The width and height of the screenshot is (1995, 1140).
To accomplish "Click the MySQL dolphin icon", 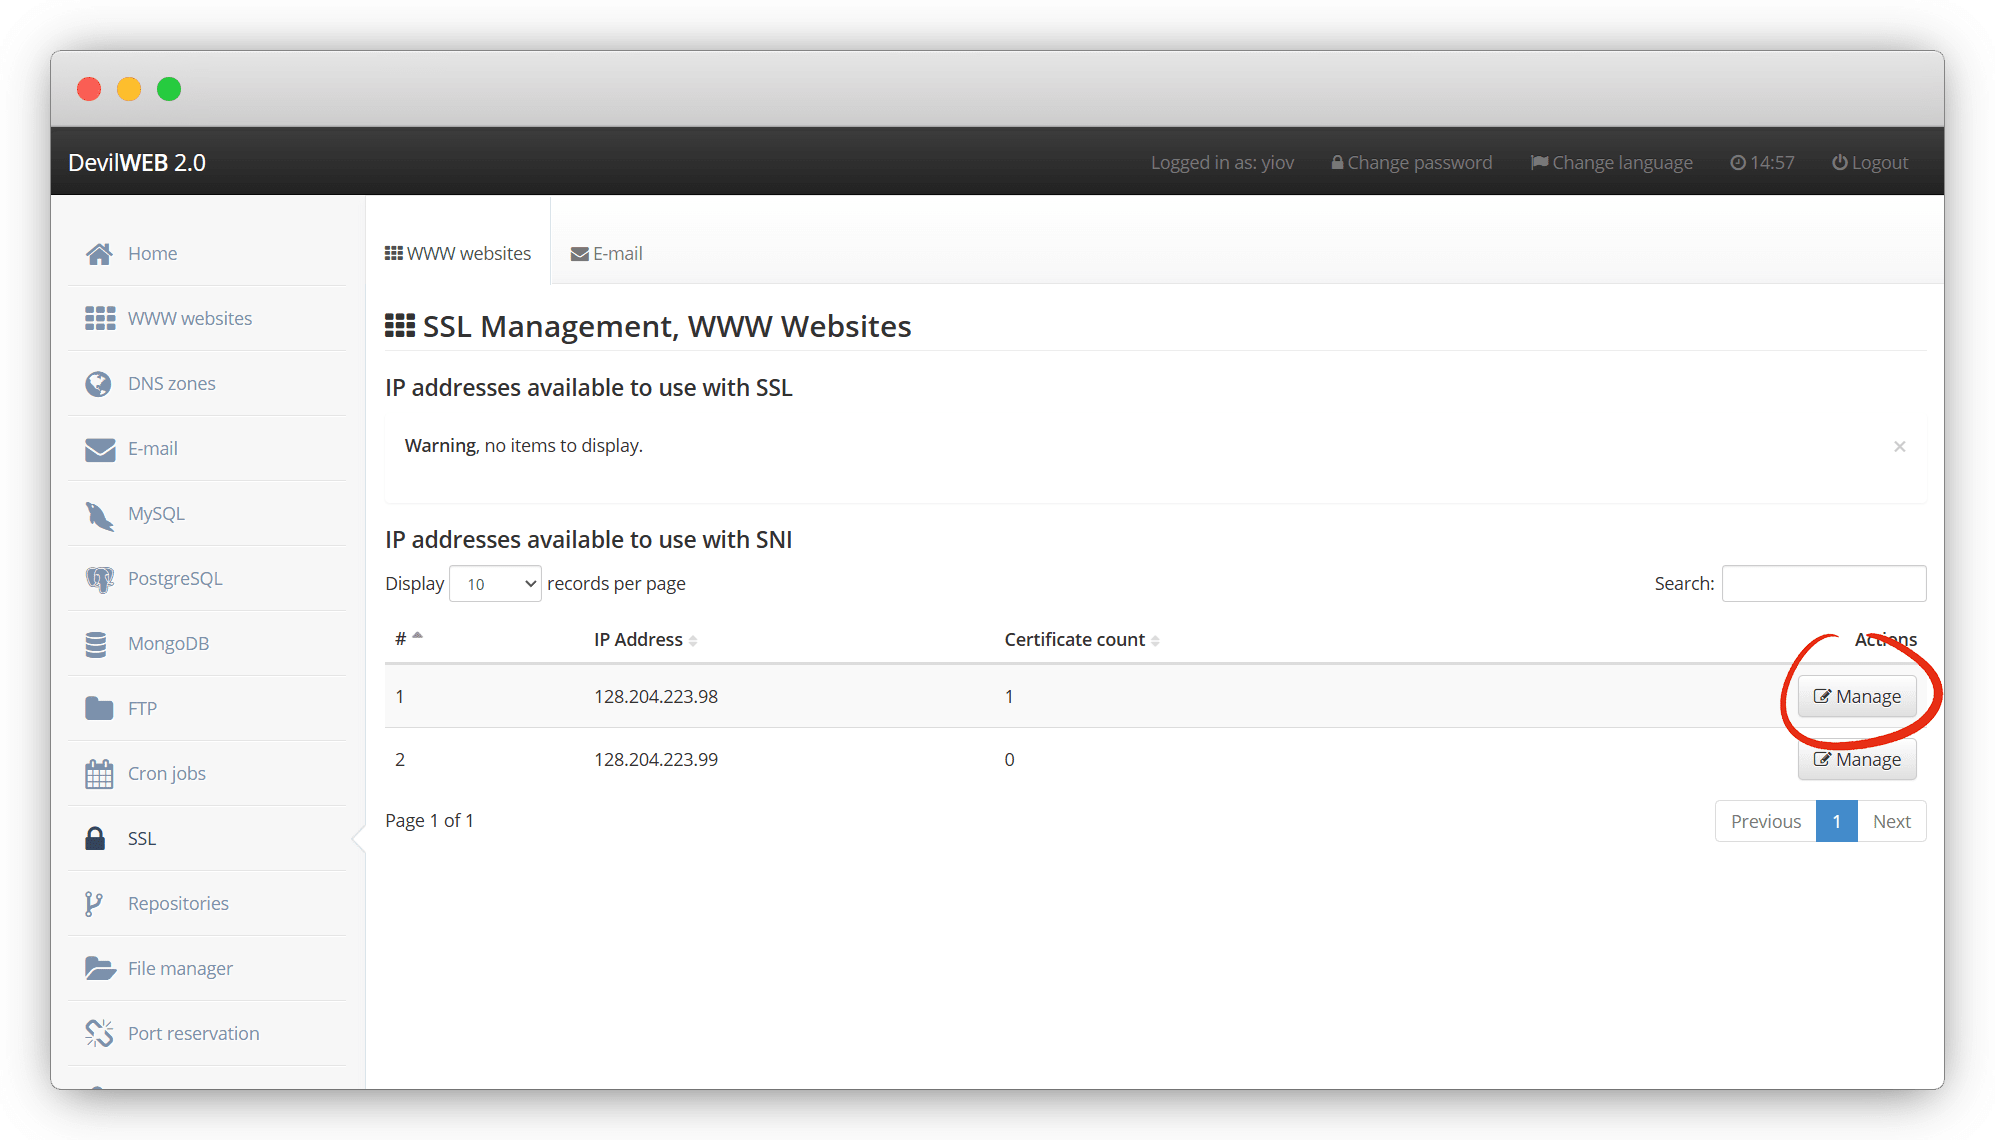I will [99, 515].
